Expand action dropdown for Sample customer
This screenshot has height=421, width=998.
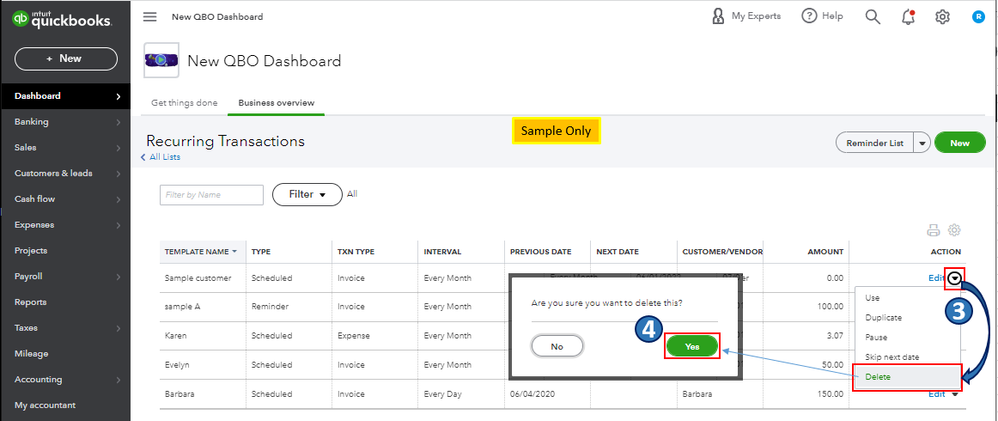(956, 278)
